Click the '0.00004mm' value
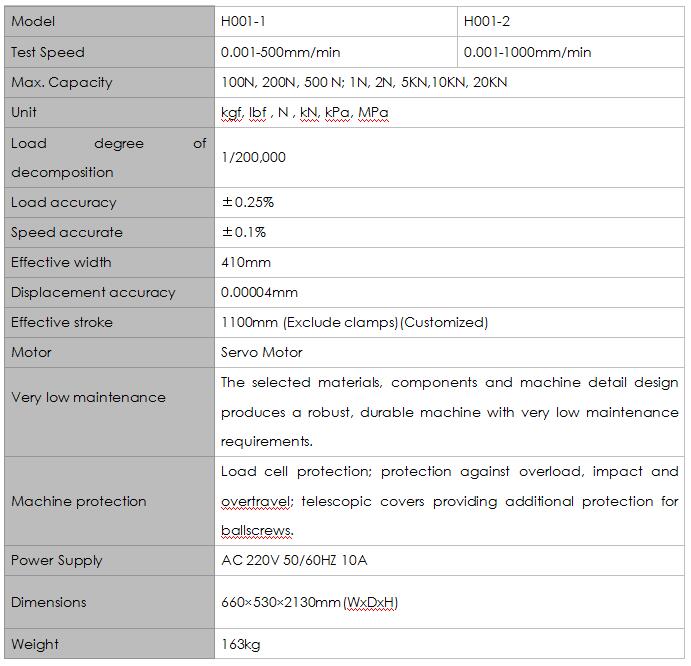The image size is (691, 666). (259, 292)
